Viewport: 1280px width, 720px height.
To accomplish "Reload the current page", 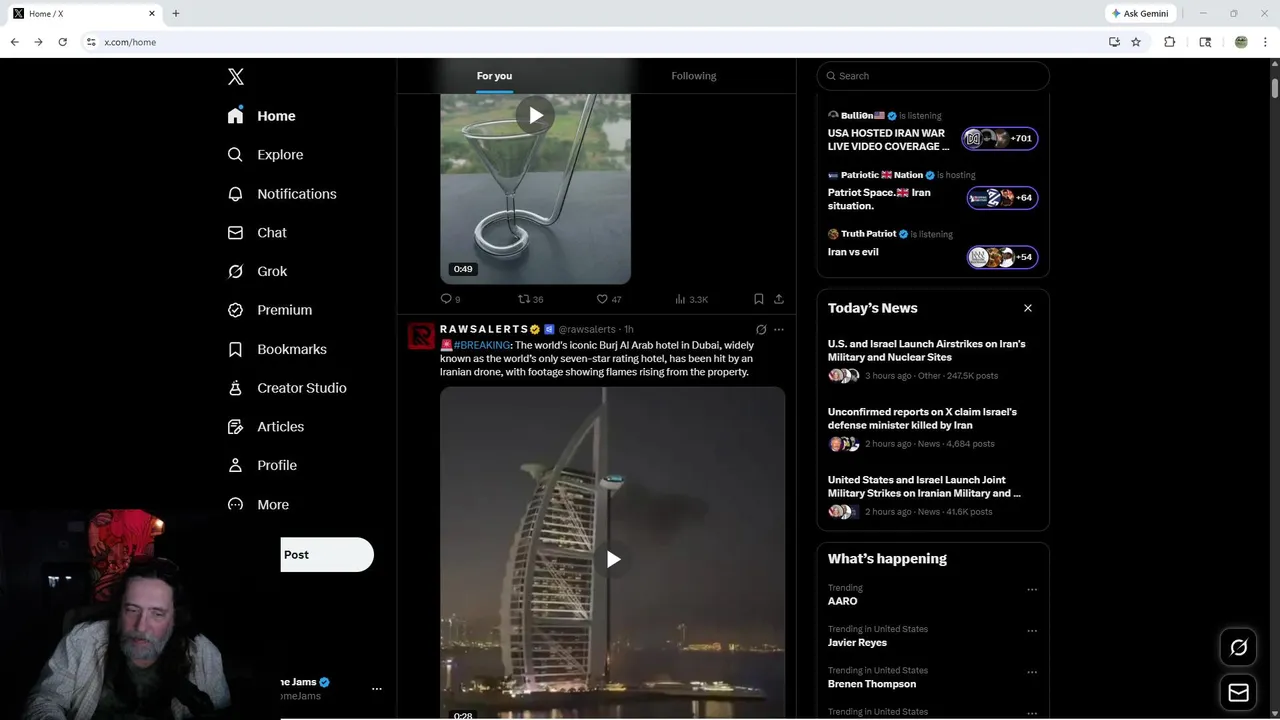I will [62, 42].
